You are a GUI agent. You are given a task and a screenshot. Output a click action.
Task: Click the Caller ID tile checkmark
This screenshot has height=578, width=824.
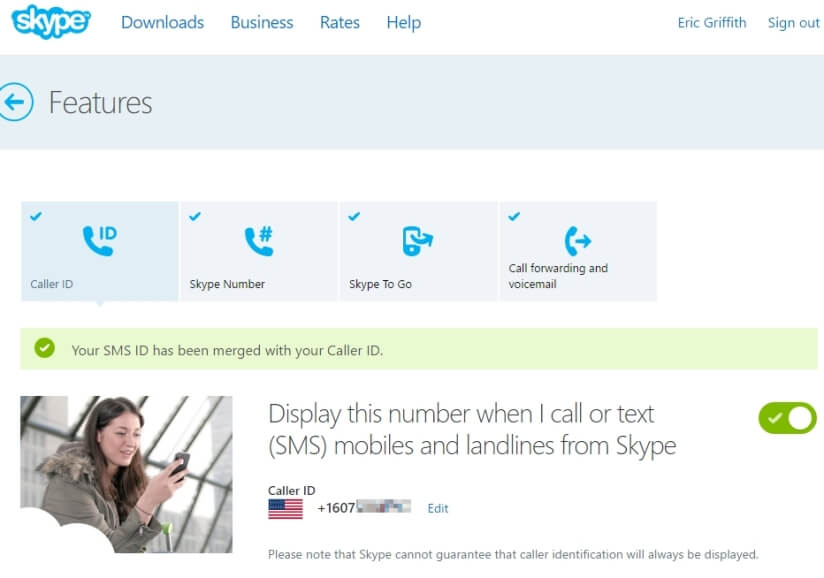36,215
